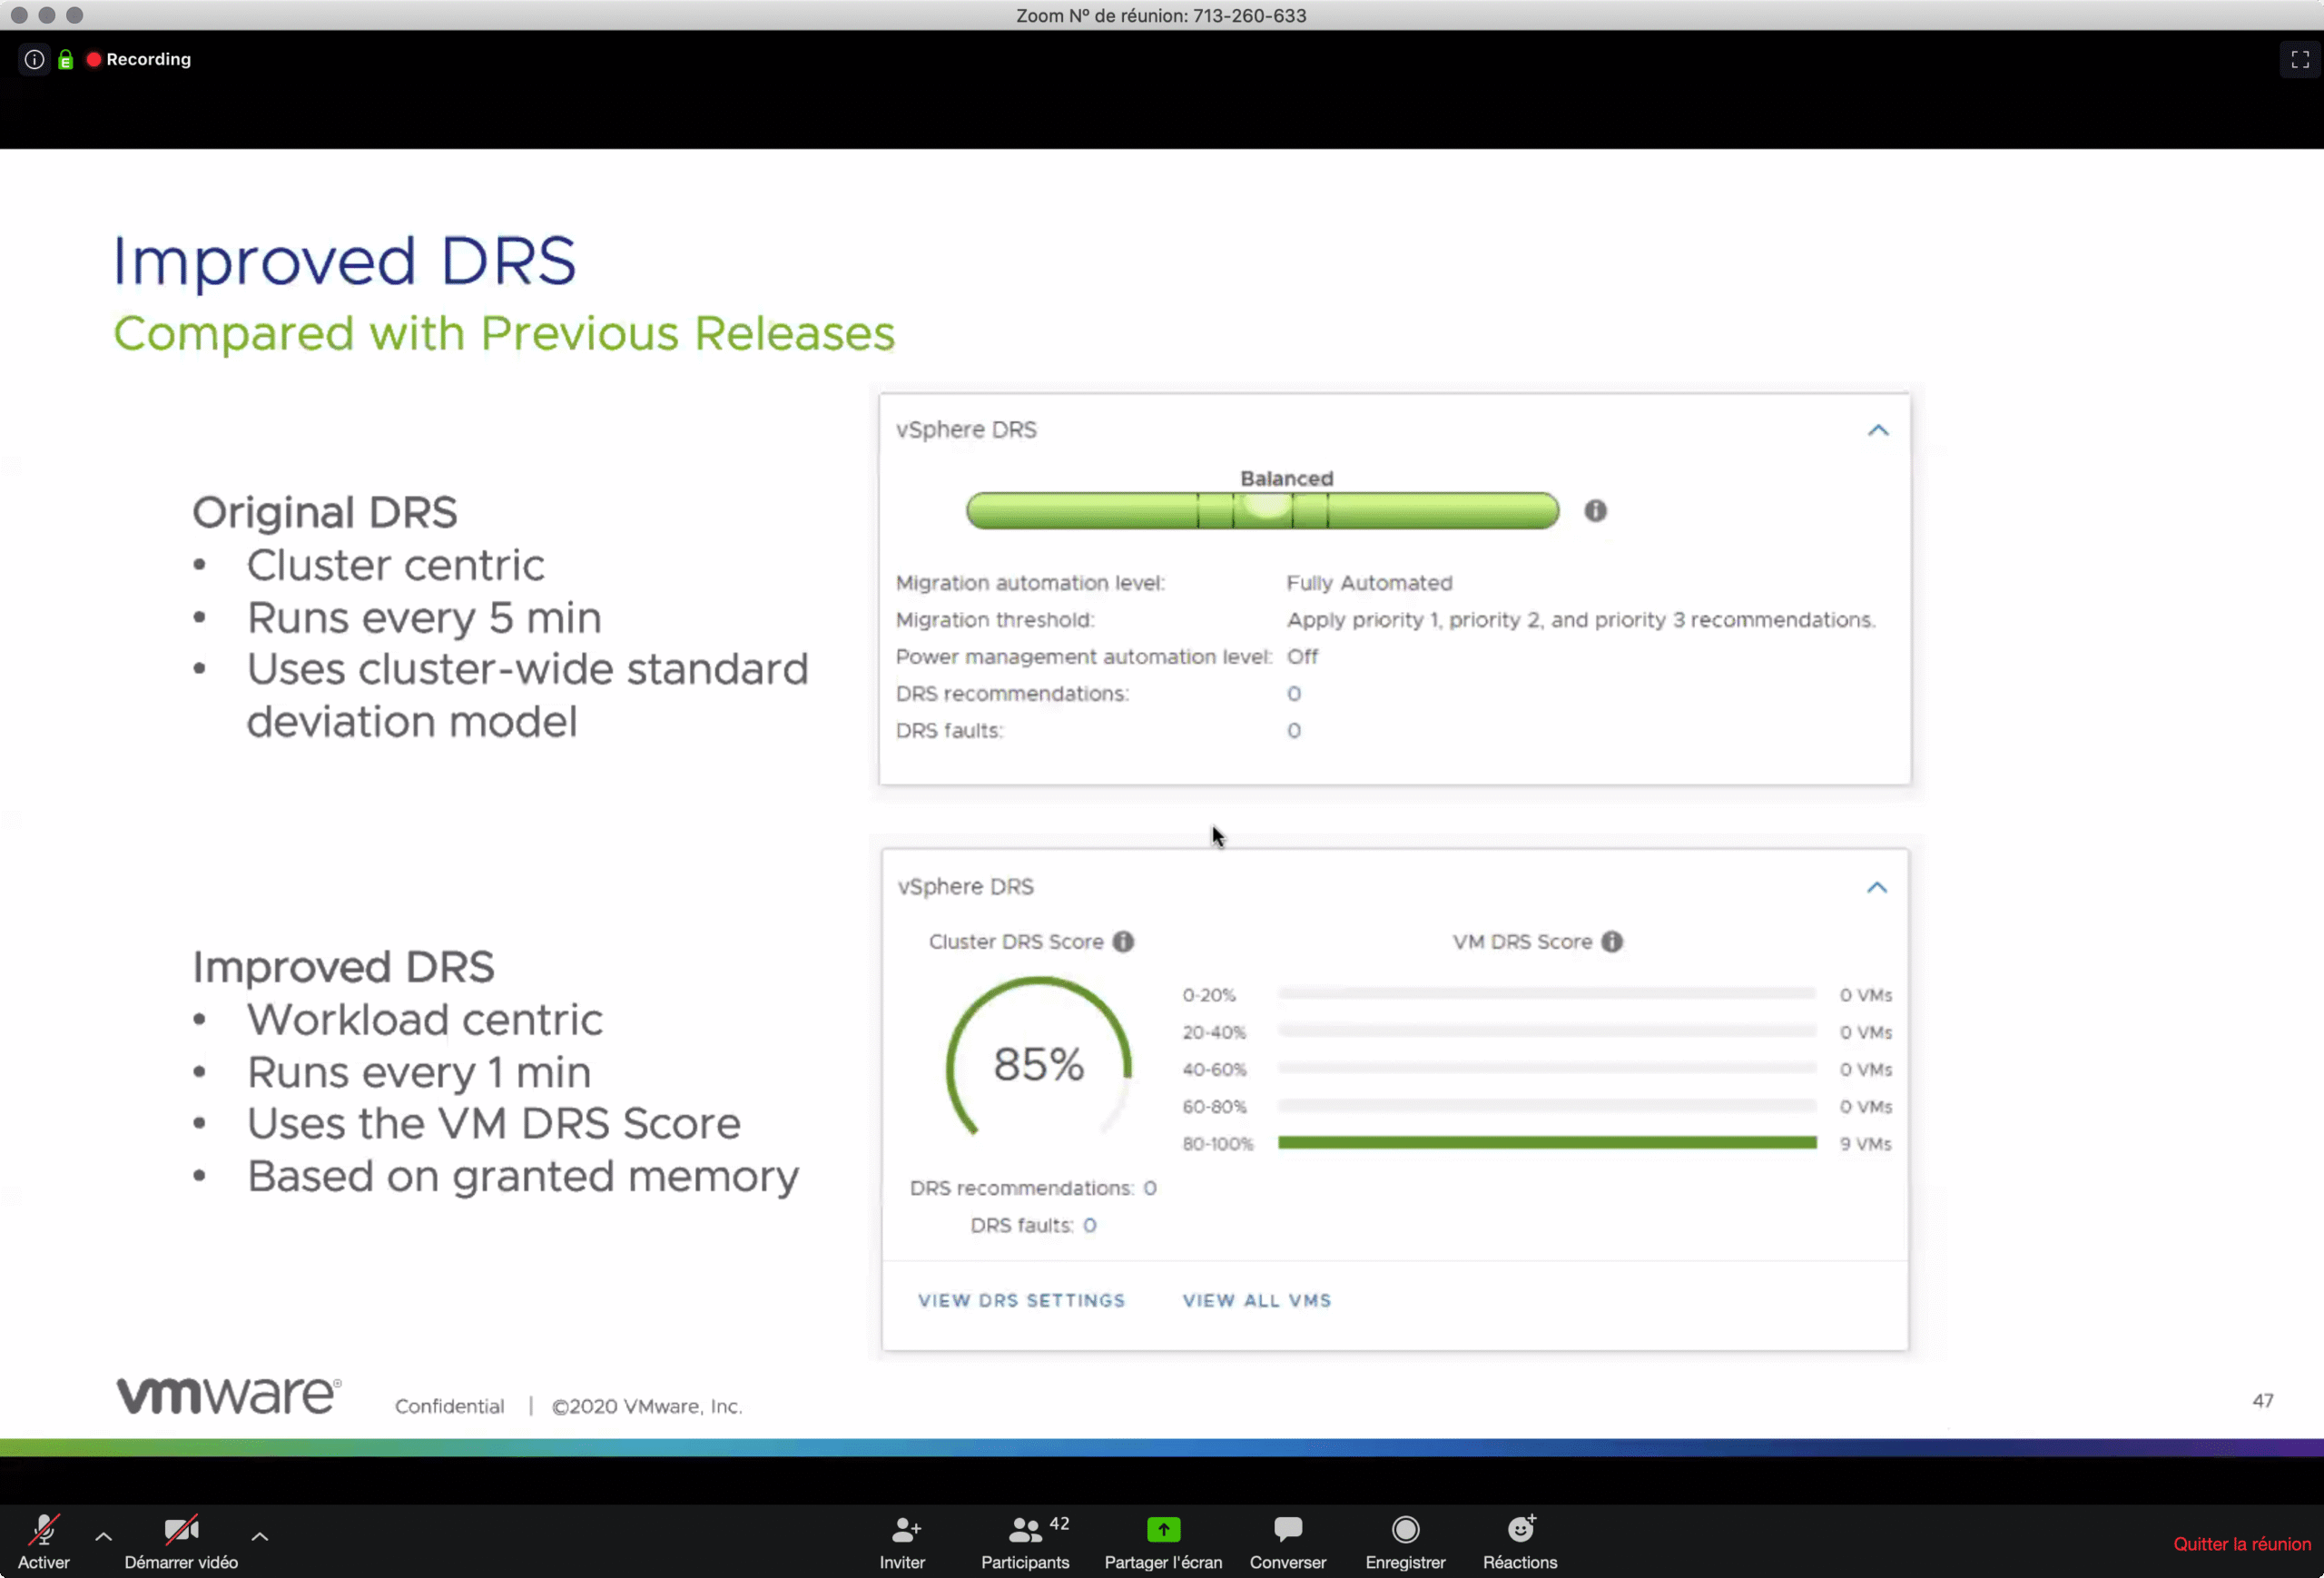
Task: Open the Inviter button
Action: pos(902,1541)
